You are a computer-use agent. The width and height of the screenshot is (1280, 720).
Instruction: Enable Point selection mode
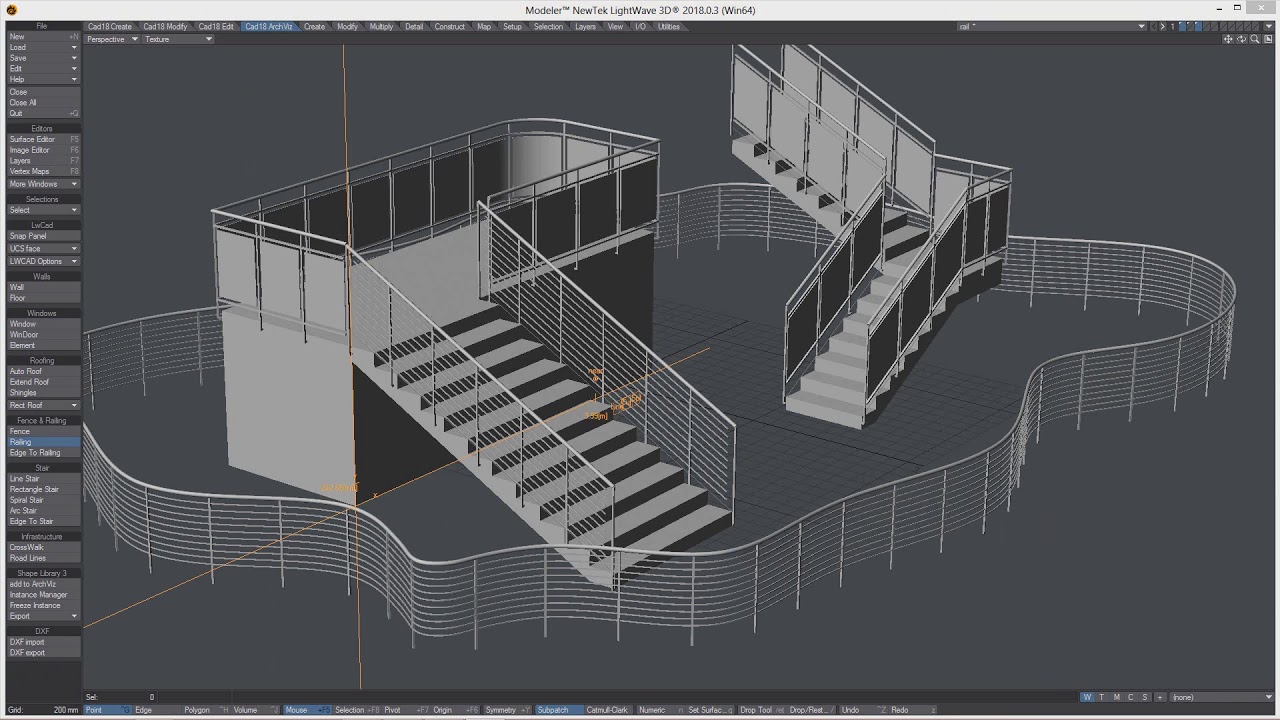[107, 710]
